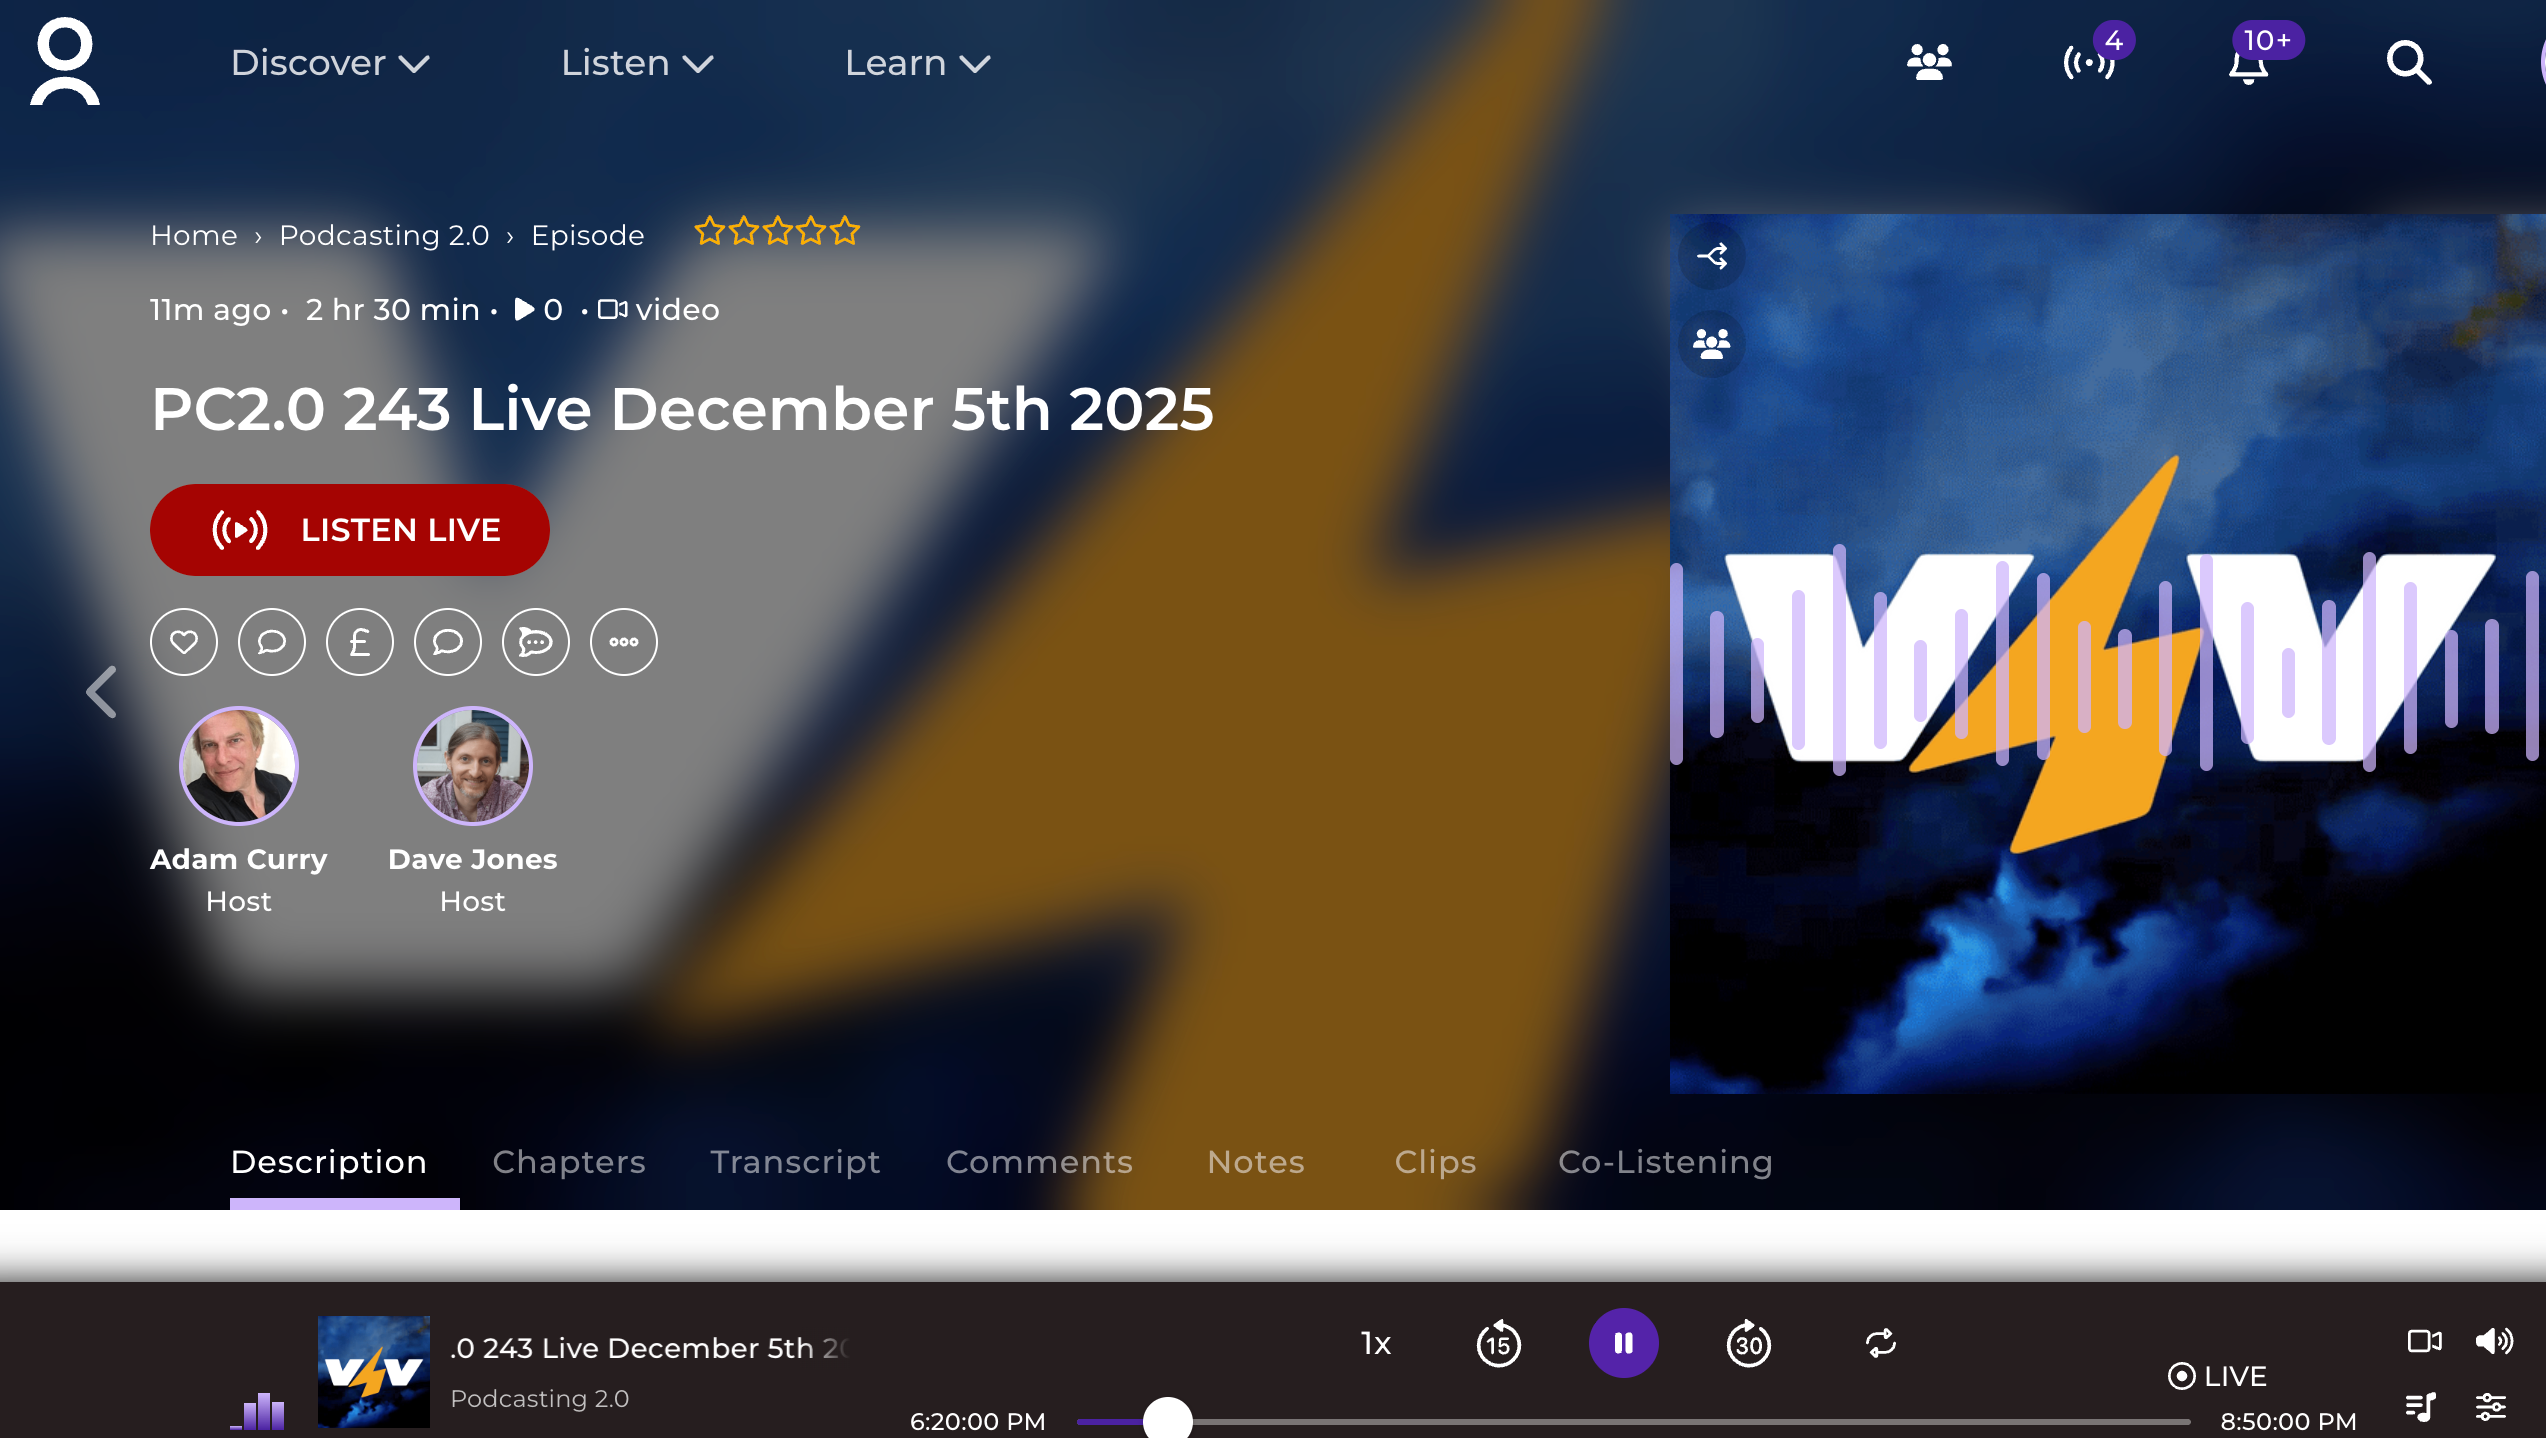The height and width of the screenshot is (1438, 2546).
Task: Expand the Listen dropdown menu
Action: point(637,63)
